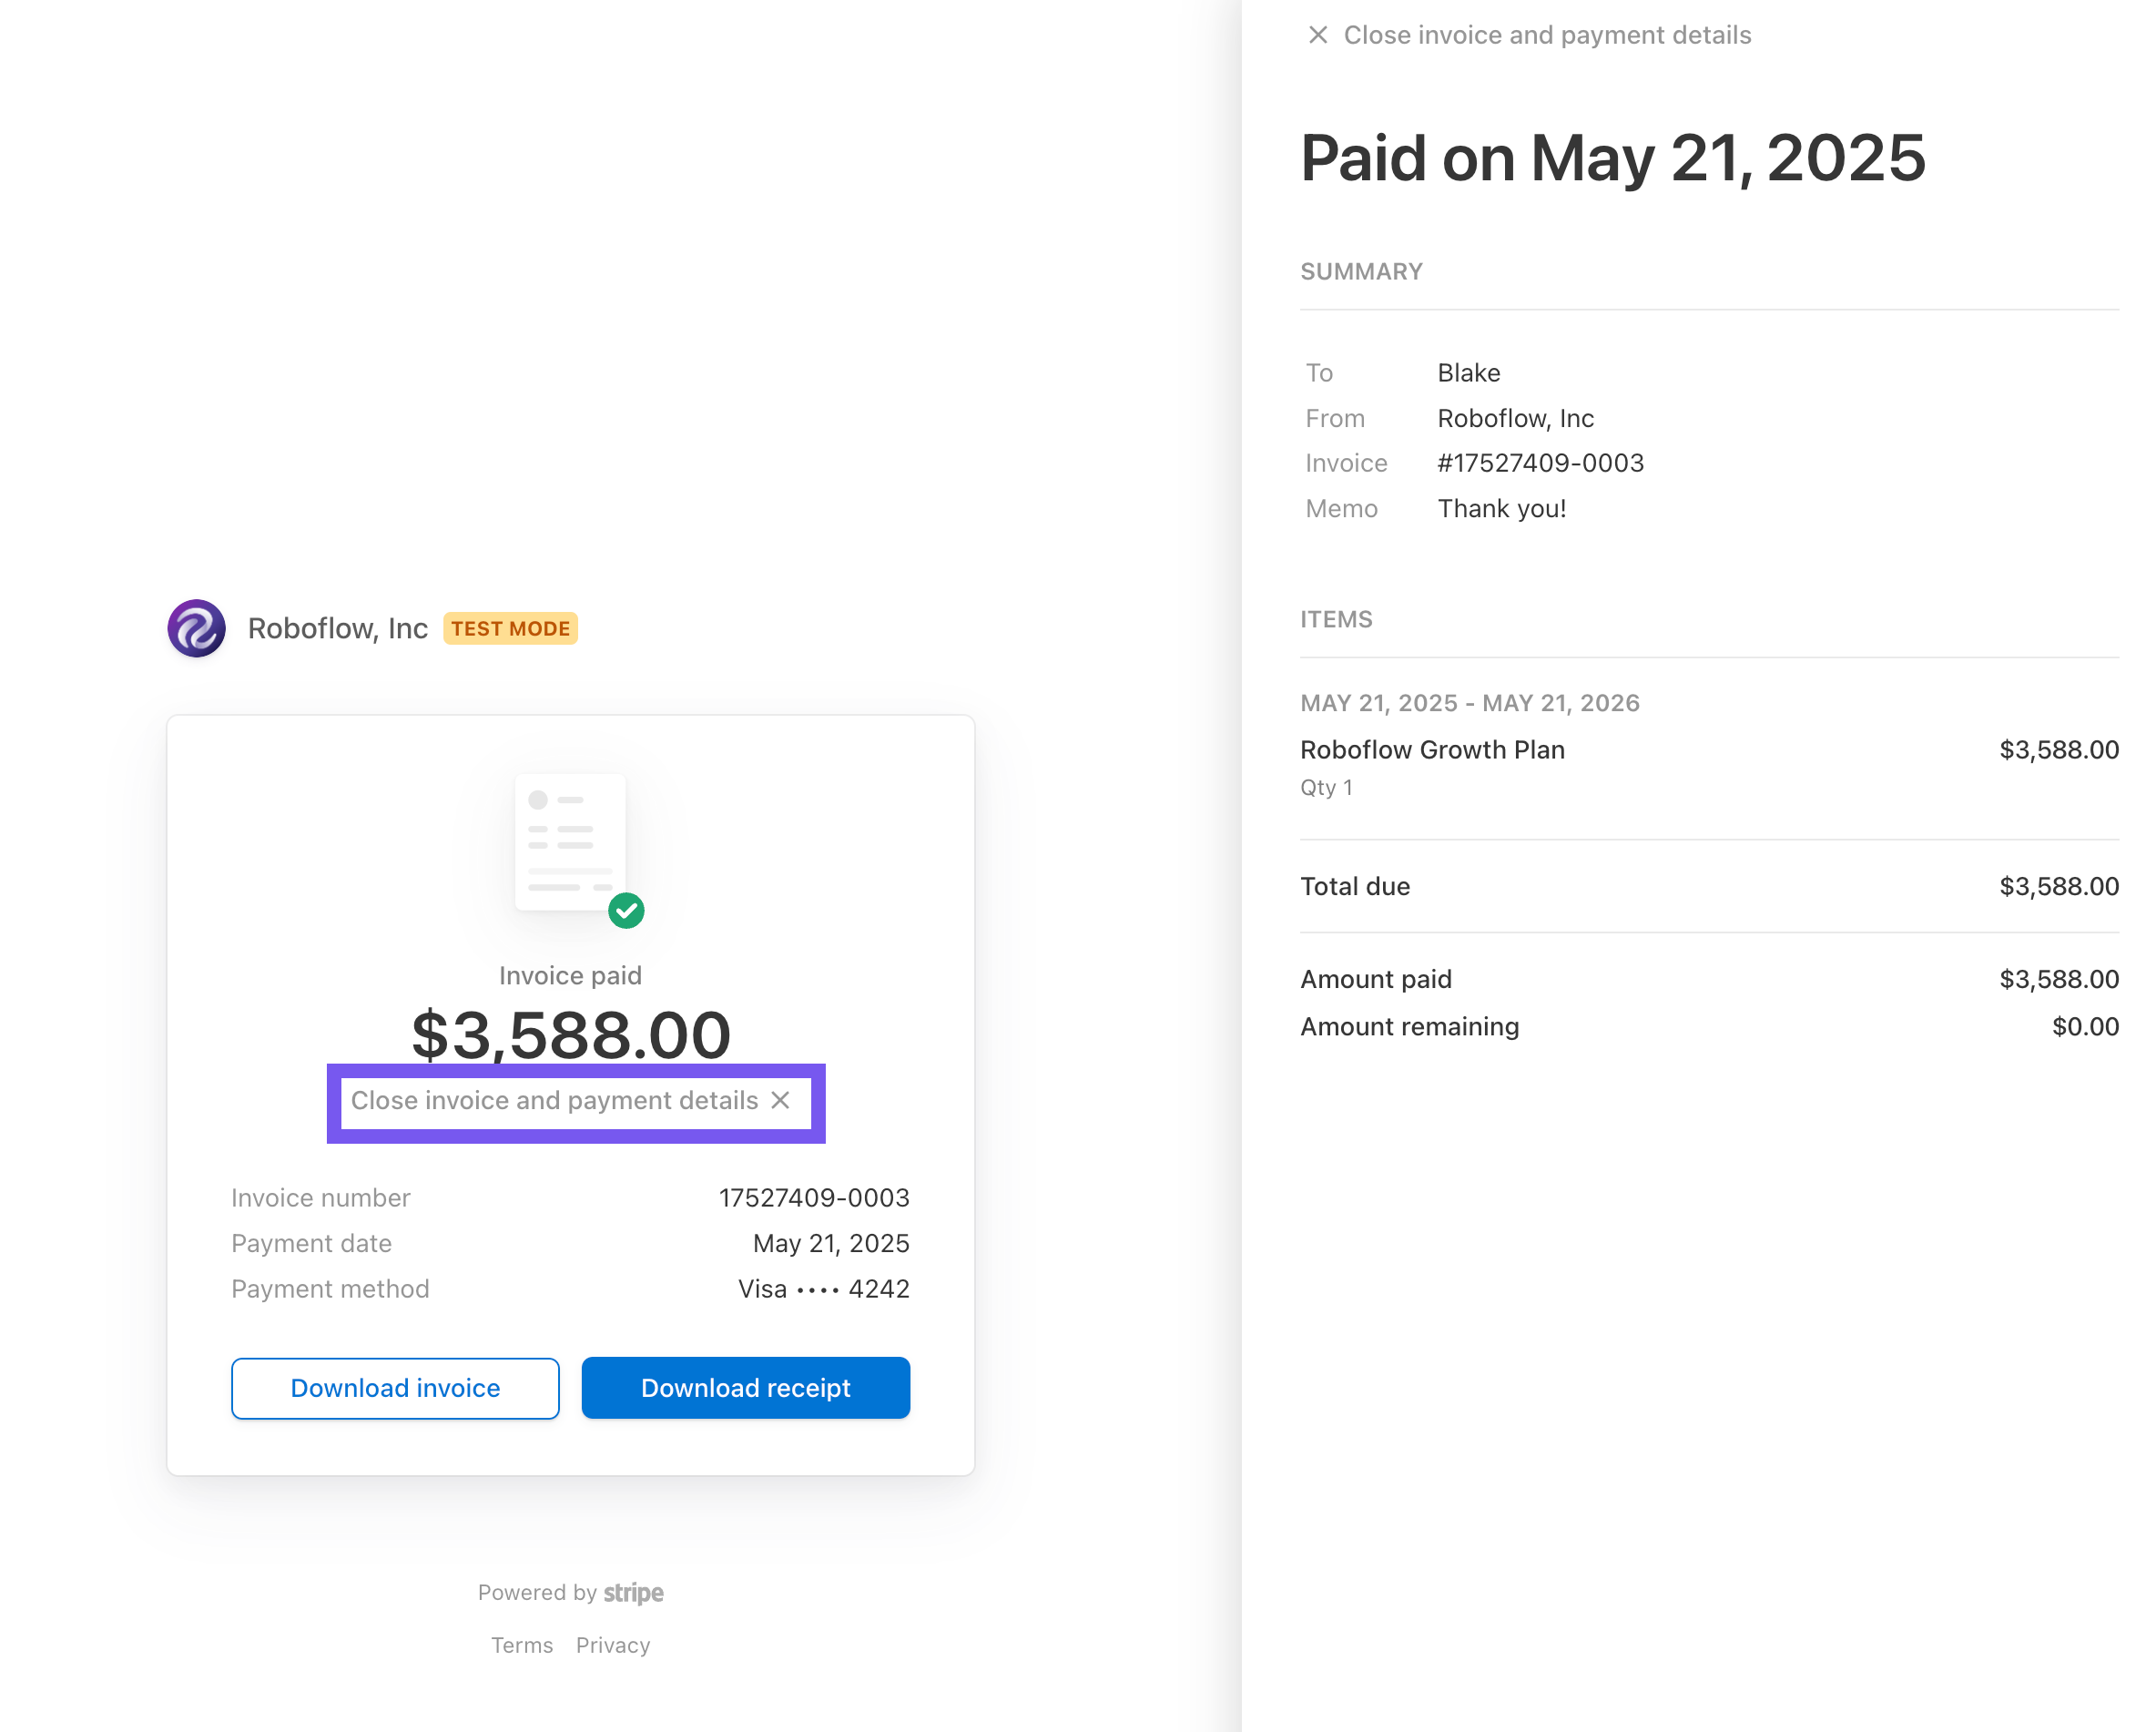The width and height of the screenshot is (2156, 1732).
Task: Open the Terms link
Action: [x=521, y=1645]
